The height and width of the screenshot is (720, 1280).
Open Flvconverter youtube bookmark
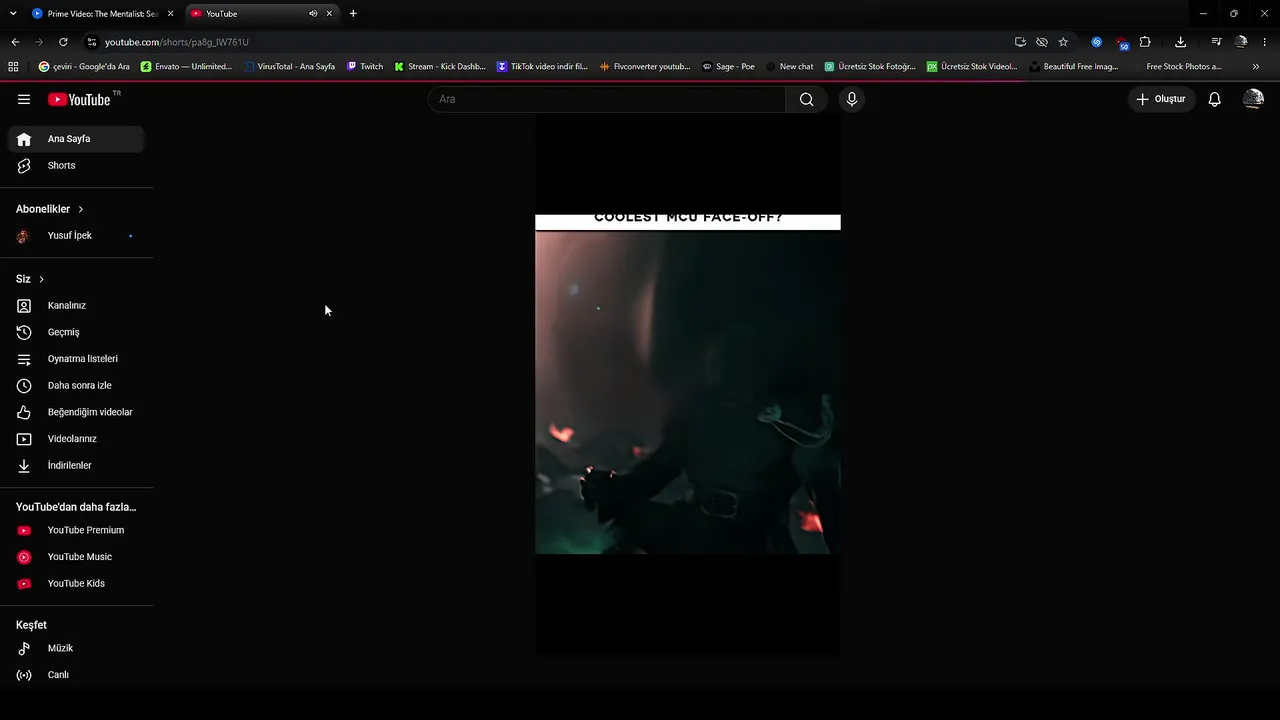(x=645, y=67)
